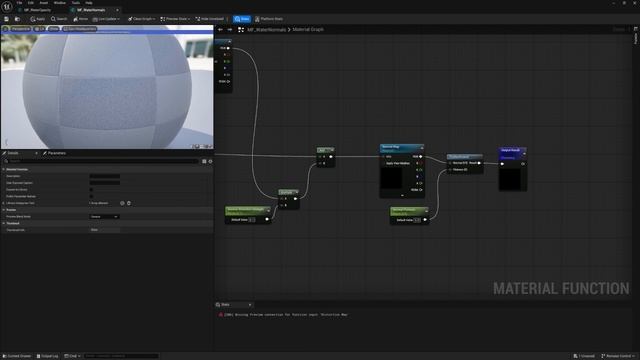Apply the material changes
Screen dimensions: 640x360
tap(38, 19)
